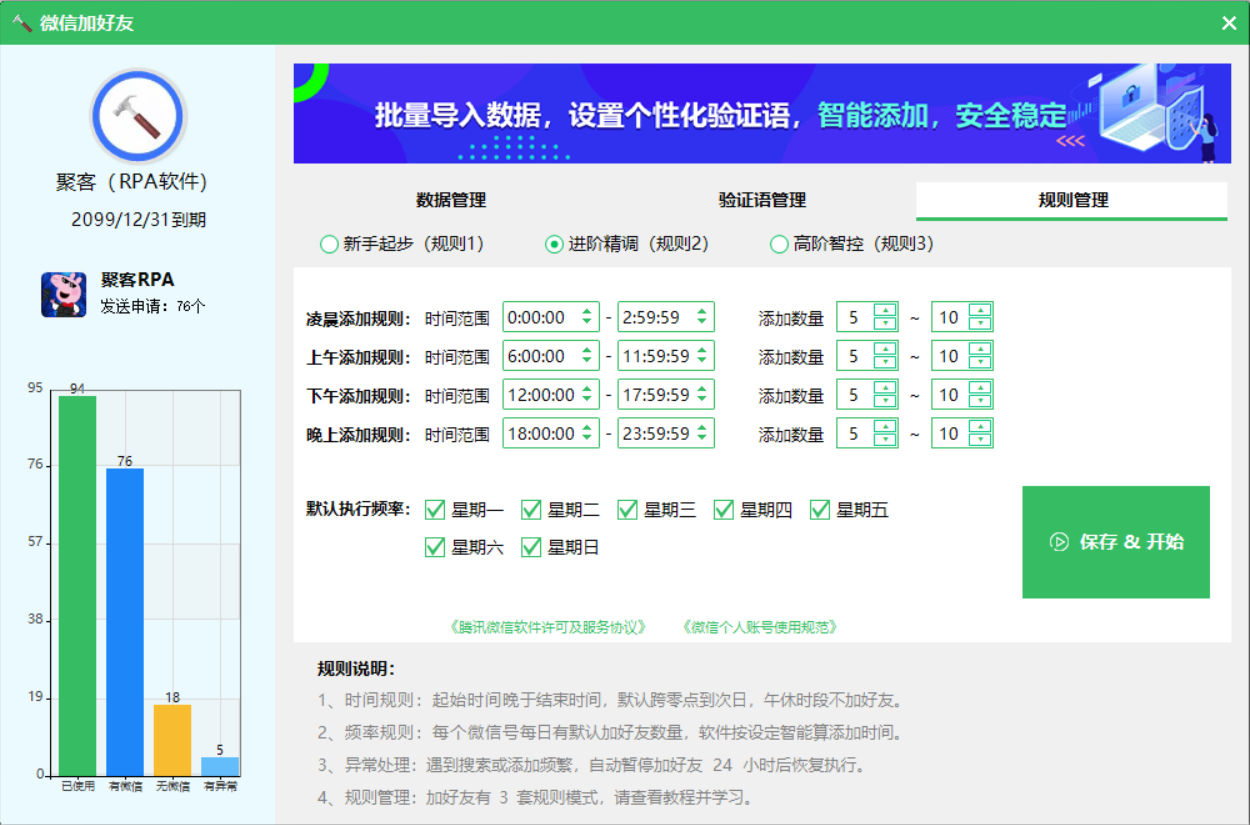Select 高阶智控 (规则3) radio option
Screen dimensions: 1250x825
pos(778,244)
